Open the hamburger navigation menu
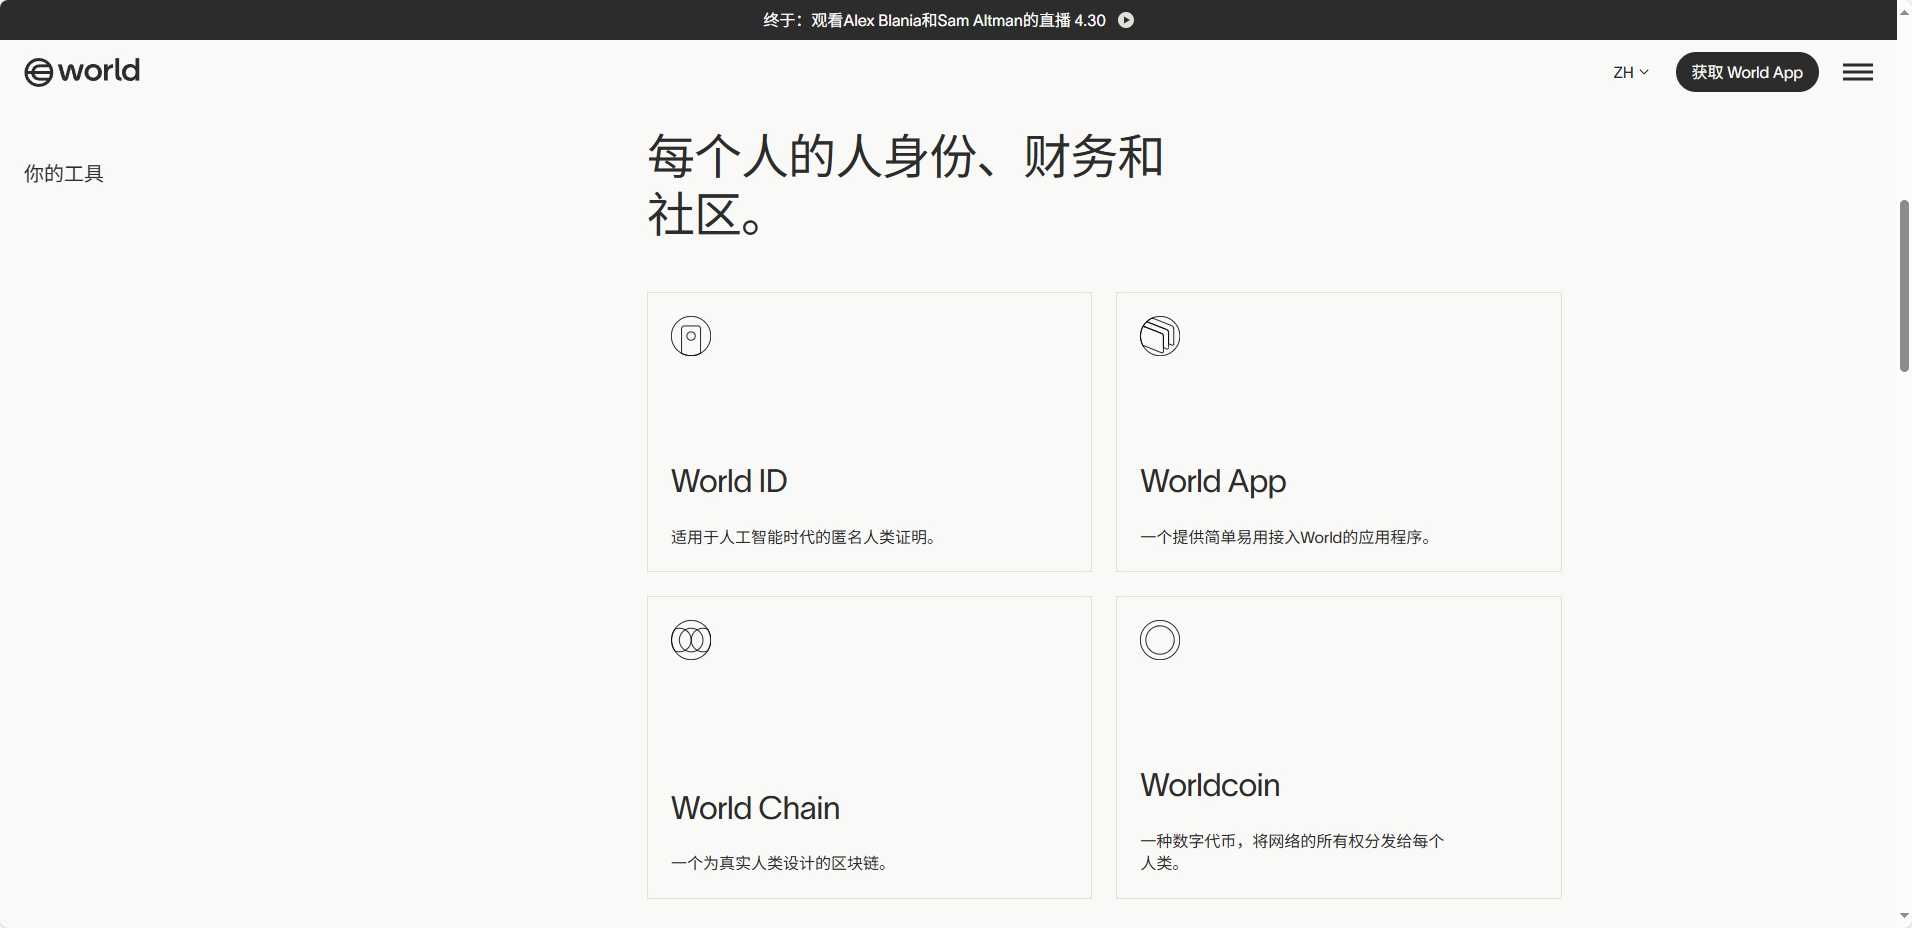This screenshot has width=1912, height=928. (x=1859, y=71)
